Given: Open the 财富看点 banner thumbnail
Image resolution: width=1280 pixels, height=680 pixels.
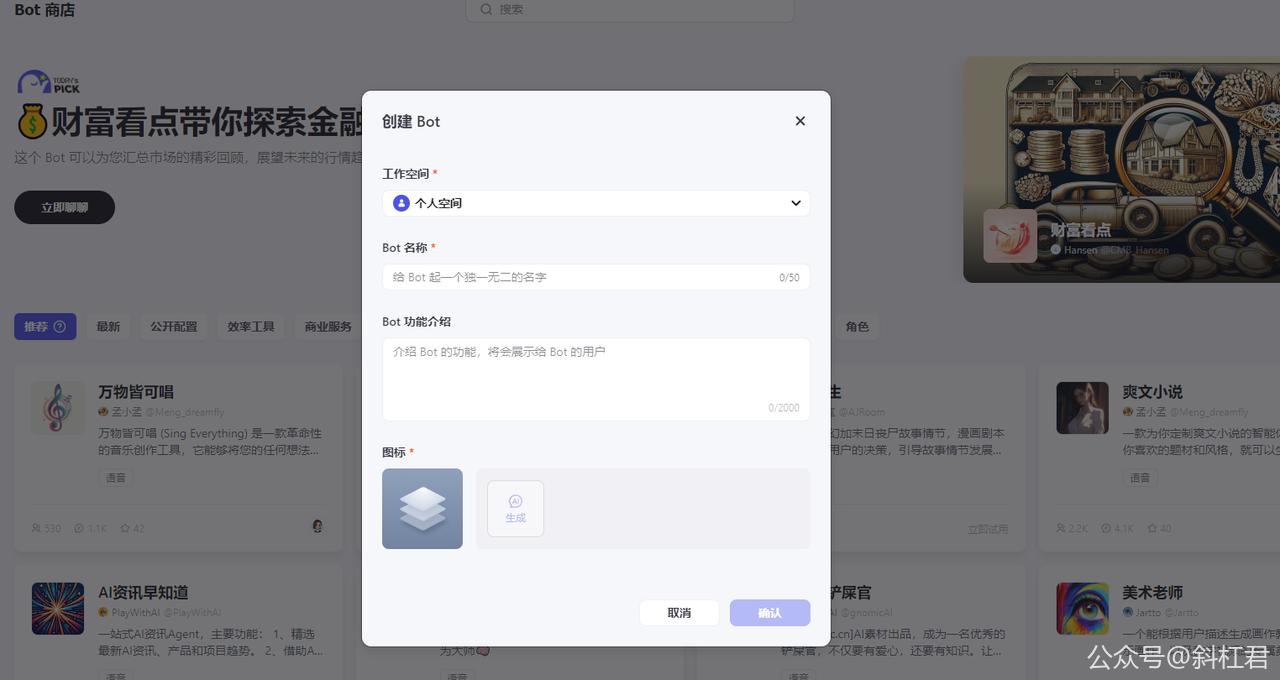Looking at the screenshot, I should 1010,236.
